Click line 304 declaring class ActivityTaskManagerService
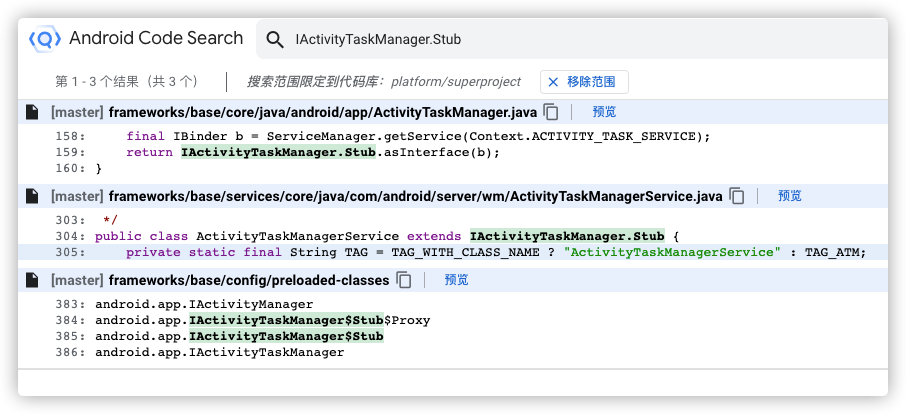Screen dimensions: 906x414 pyautogui.click(x=452, y=236)
